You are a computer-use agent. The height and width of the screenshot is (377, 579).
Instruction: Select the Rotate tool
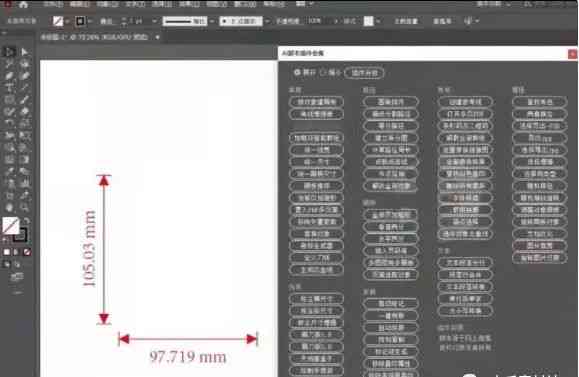tap(9, 123)
